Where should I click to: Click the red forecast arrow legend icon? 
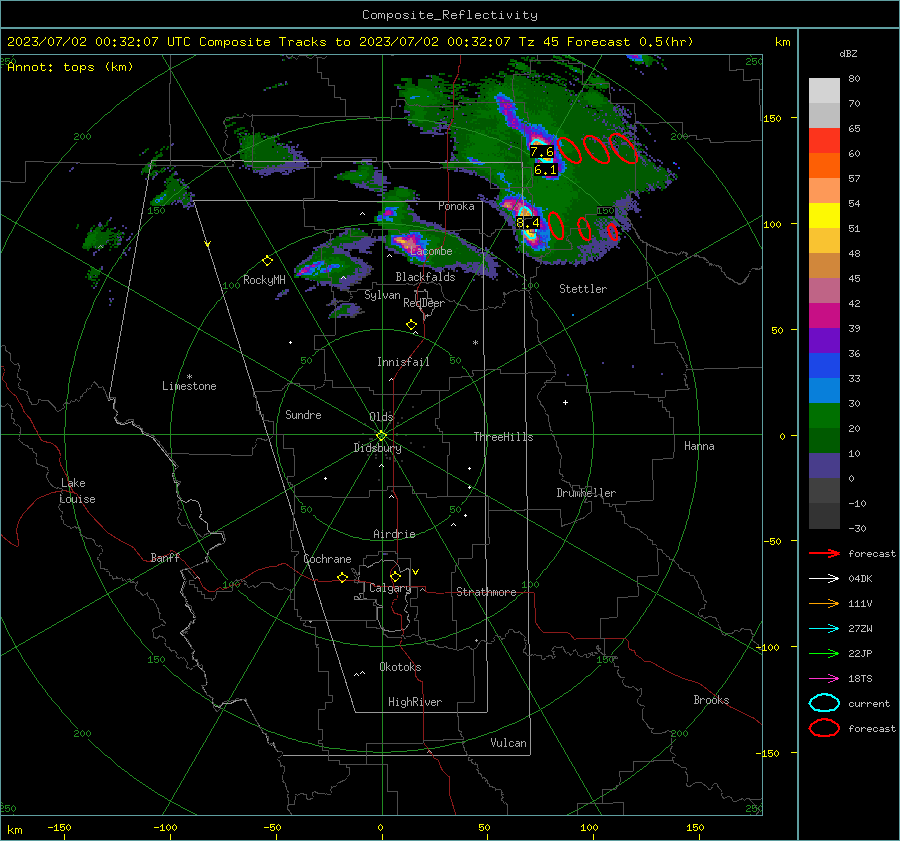click(x=824, y=553)
